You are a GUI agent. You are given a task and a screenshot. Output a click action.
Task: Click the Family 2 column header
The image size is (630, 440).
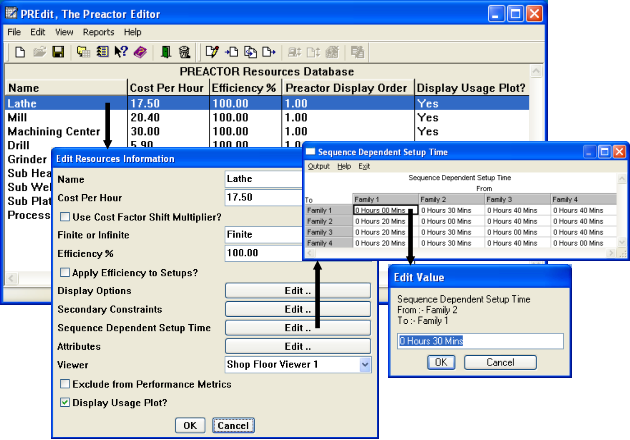[451, 199]
